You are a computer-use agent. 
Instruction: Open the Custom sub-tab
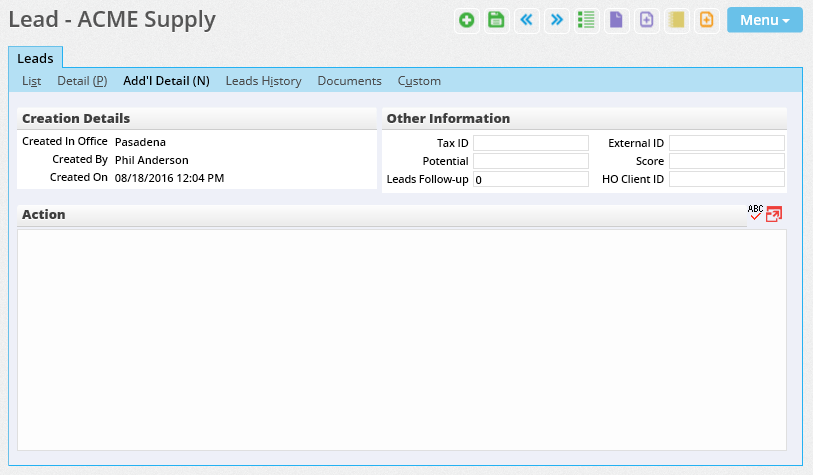pos(419,81)
